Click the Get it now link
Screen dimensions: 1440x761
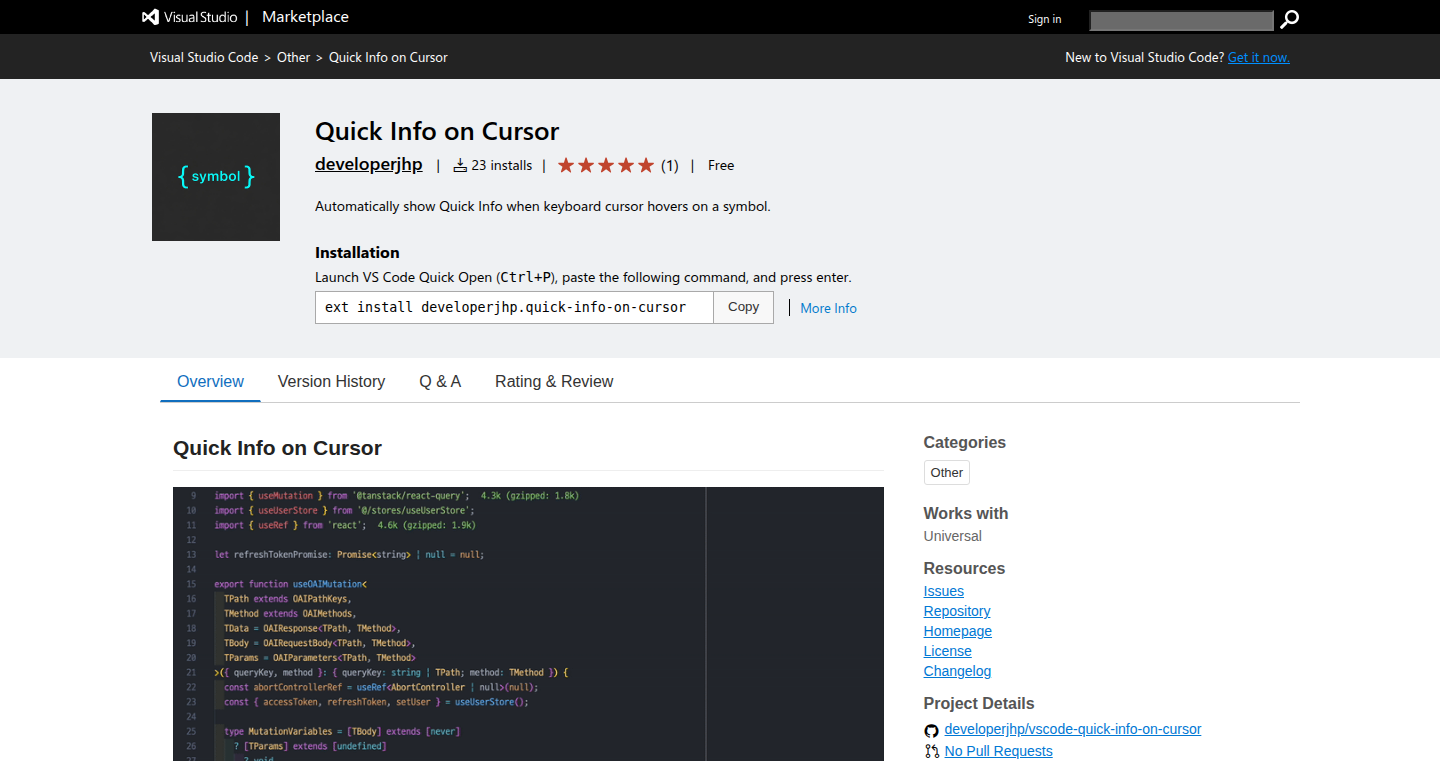point(1258,57)
